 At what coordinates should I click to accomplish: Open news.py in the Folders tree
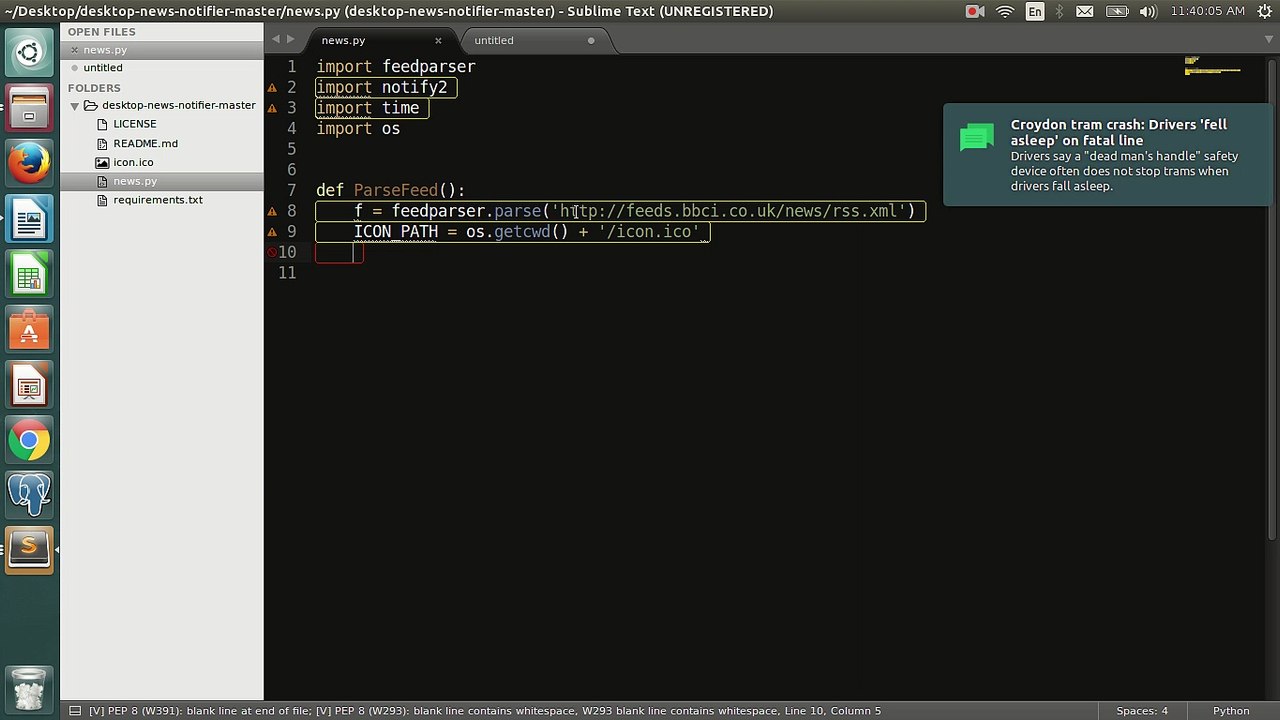point(135,181)
